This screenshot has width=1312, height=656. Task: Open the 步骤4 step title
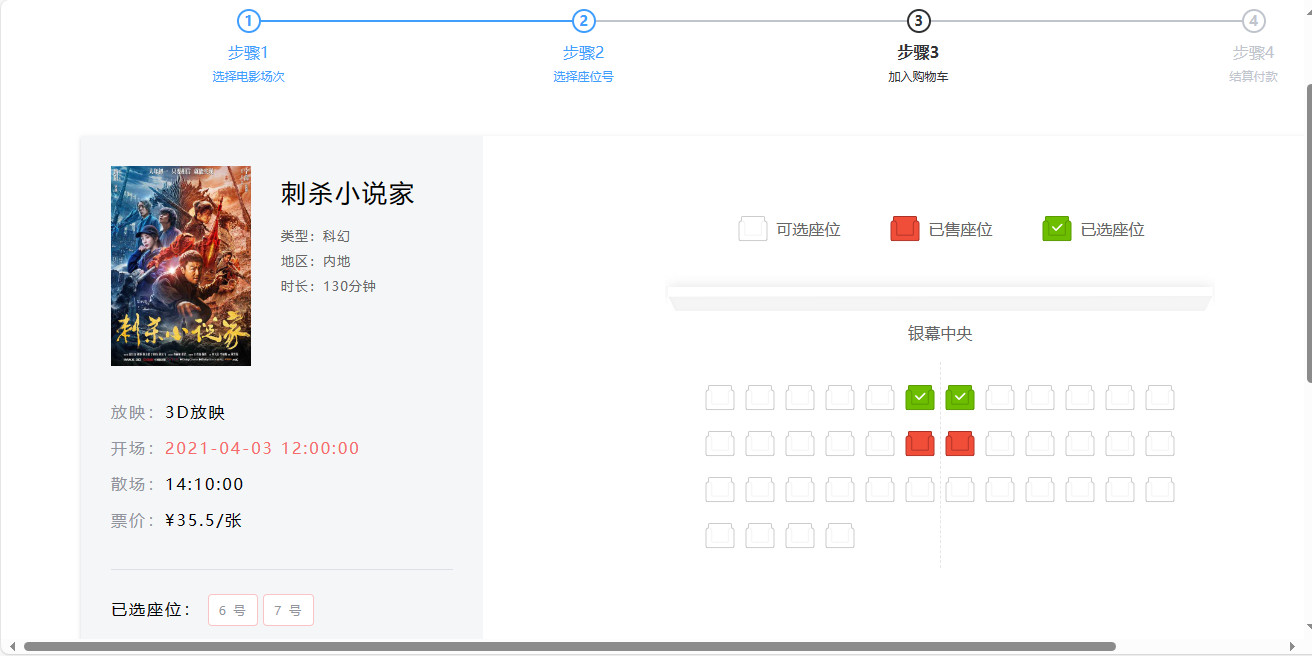pyautogui.click(x=1253, y=53)
